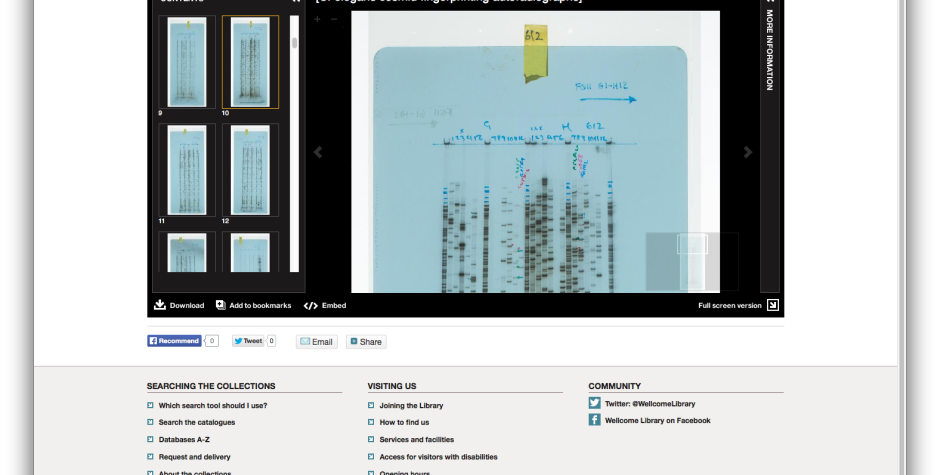The width and height of the screenshot is (940, 475).
Task: Open 'Wellcome Library on Facebook' link
Action: 658,420
